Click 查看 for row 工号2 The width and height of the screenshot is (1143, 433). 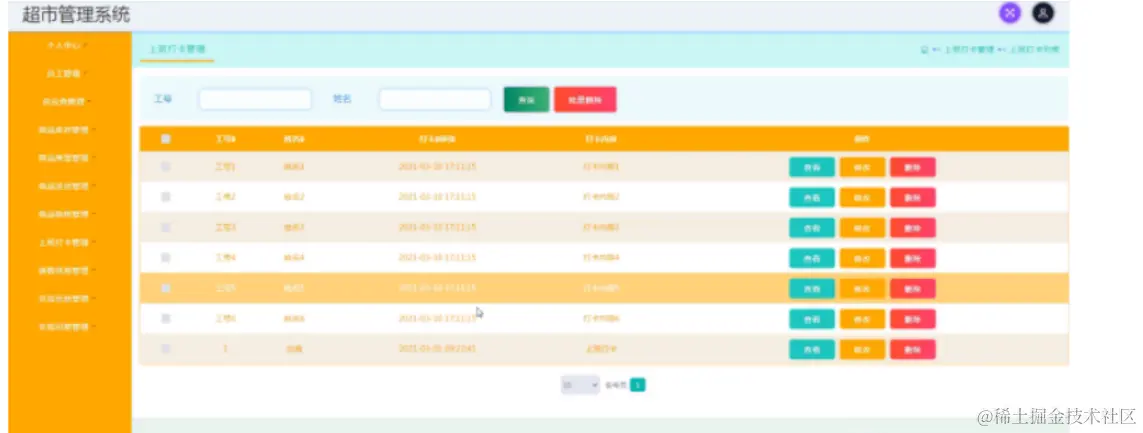[811, 198]
